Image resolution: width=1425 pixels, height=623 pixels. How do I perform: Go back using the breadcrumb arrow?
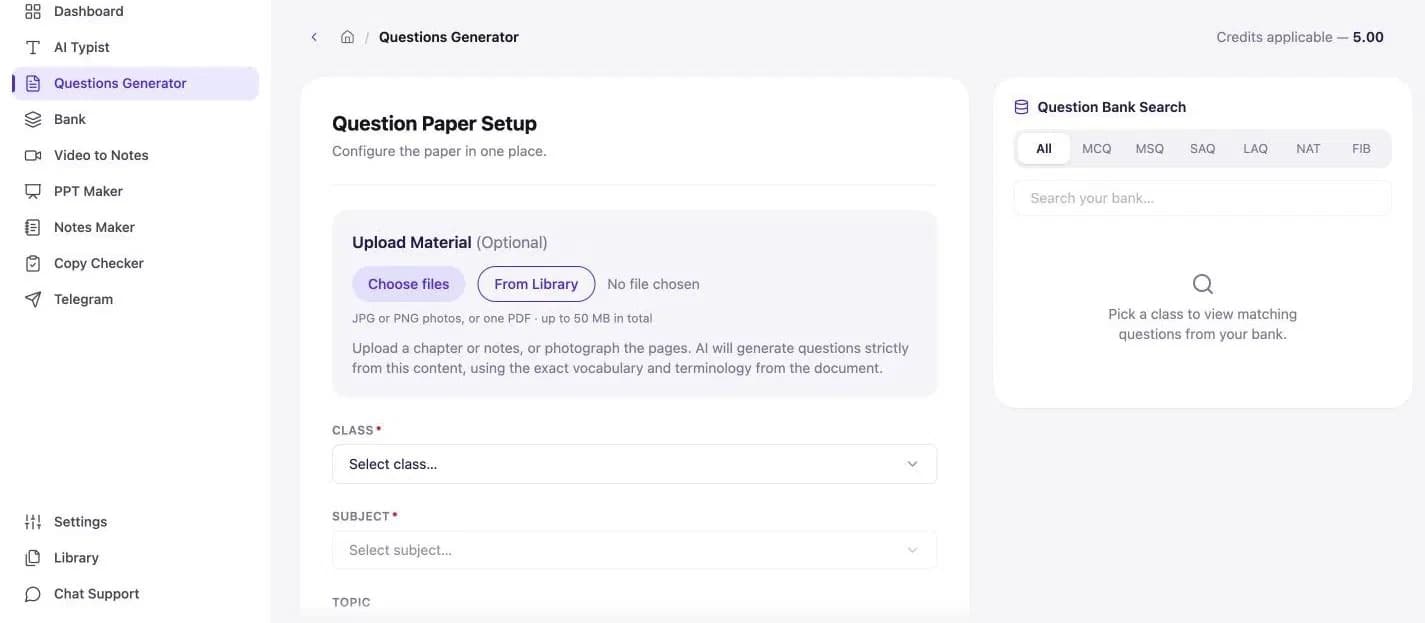tap(314, 37)
